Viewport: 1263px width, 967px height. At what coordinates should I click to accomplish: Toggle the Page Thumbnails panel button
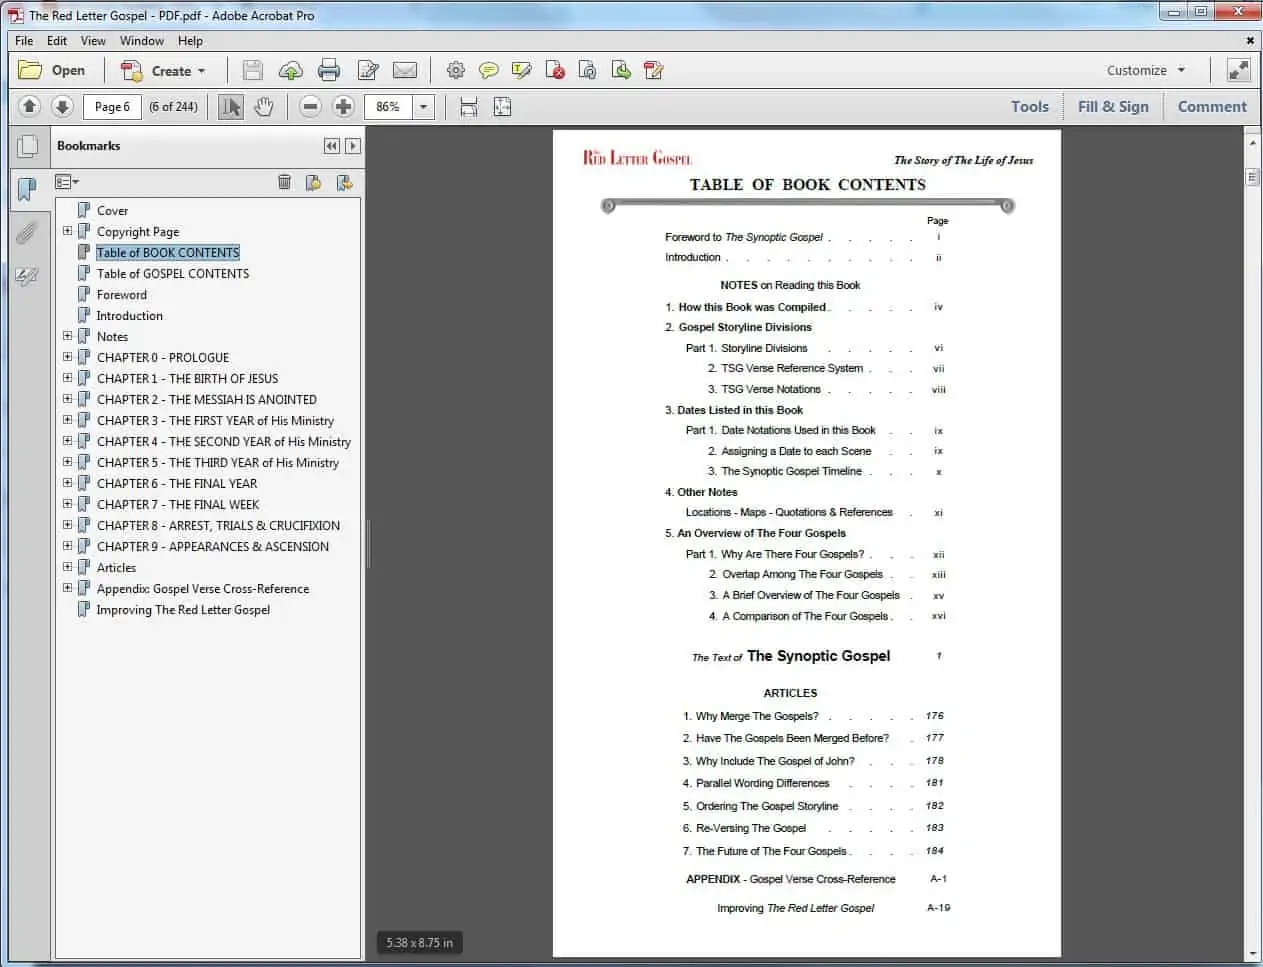tap(27, 147)
